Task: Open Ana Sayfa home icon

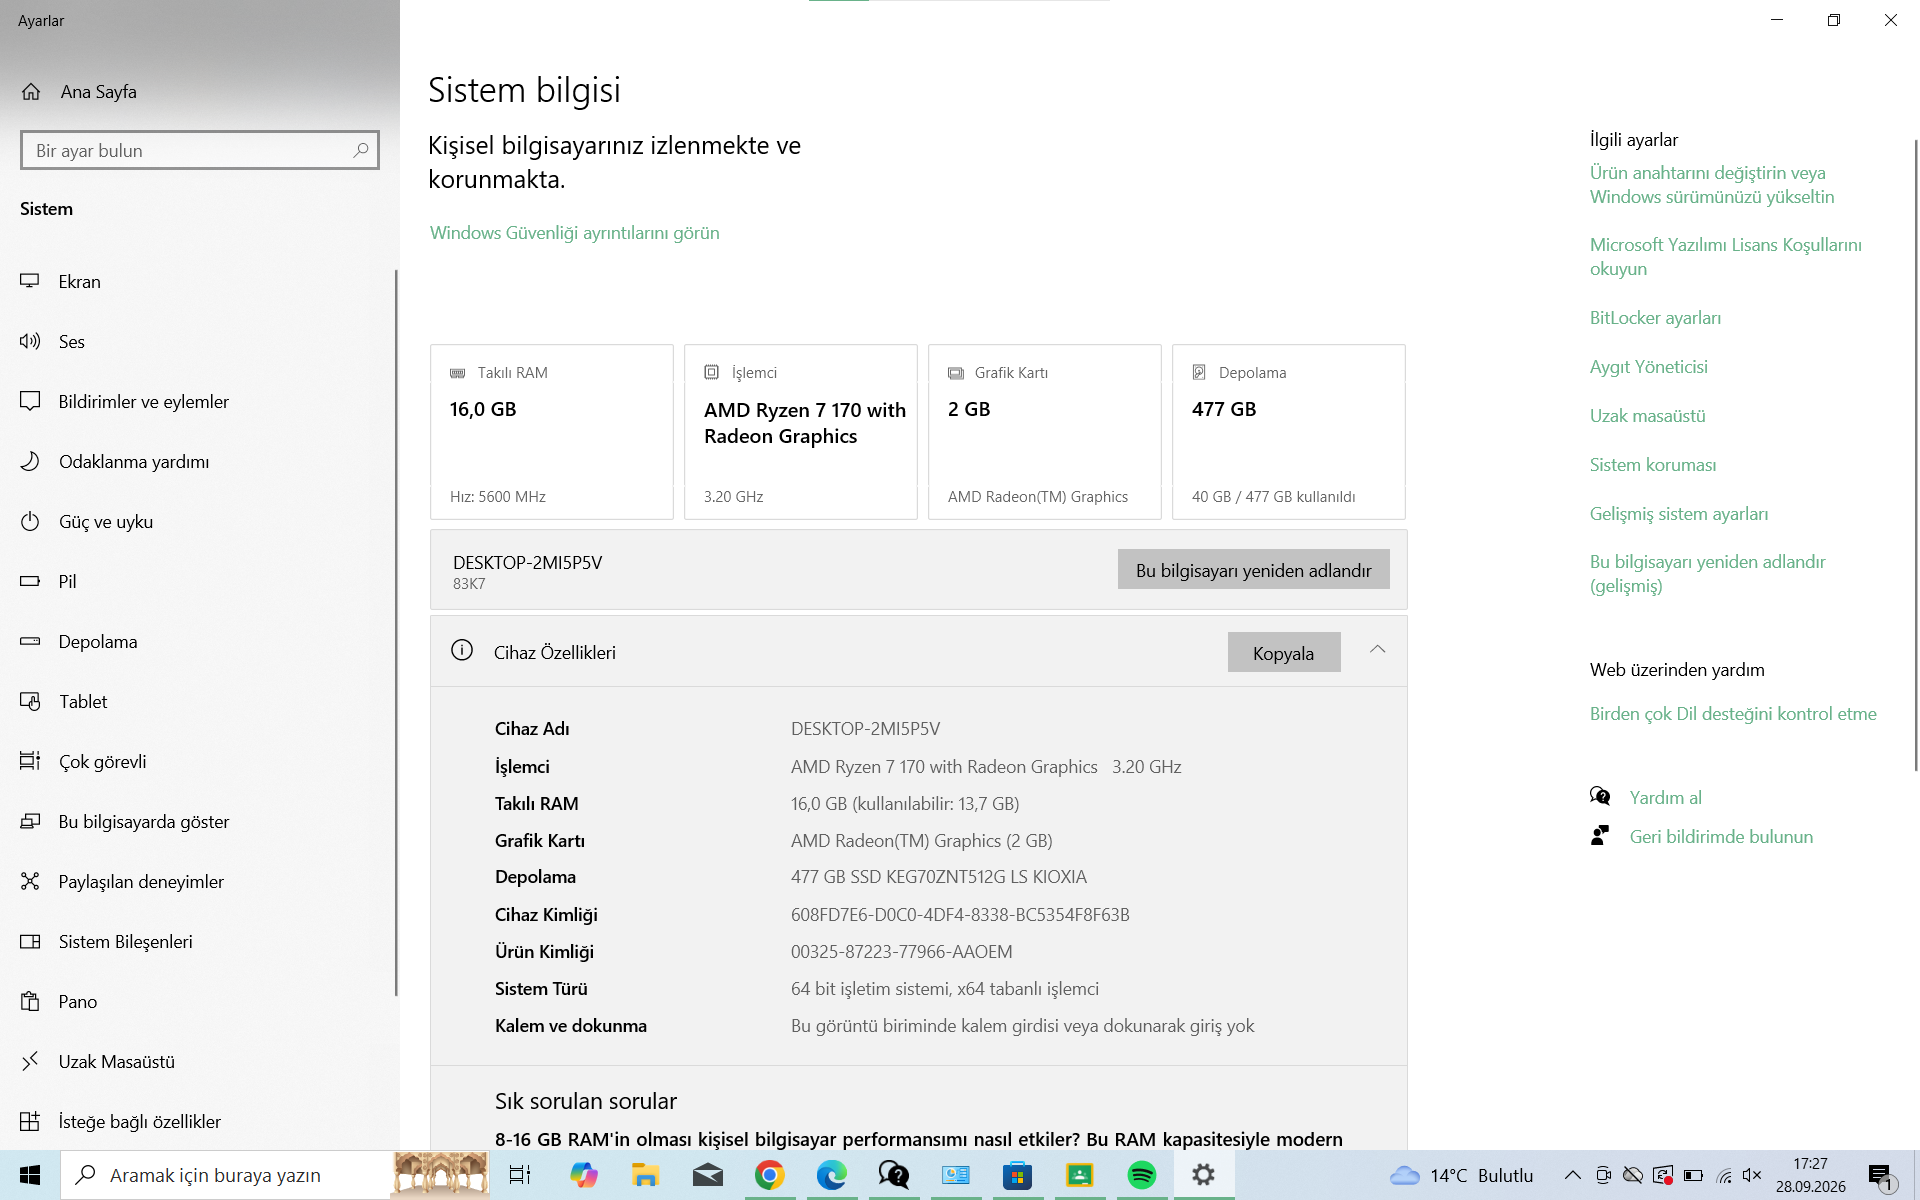Action: (31, 92)
